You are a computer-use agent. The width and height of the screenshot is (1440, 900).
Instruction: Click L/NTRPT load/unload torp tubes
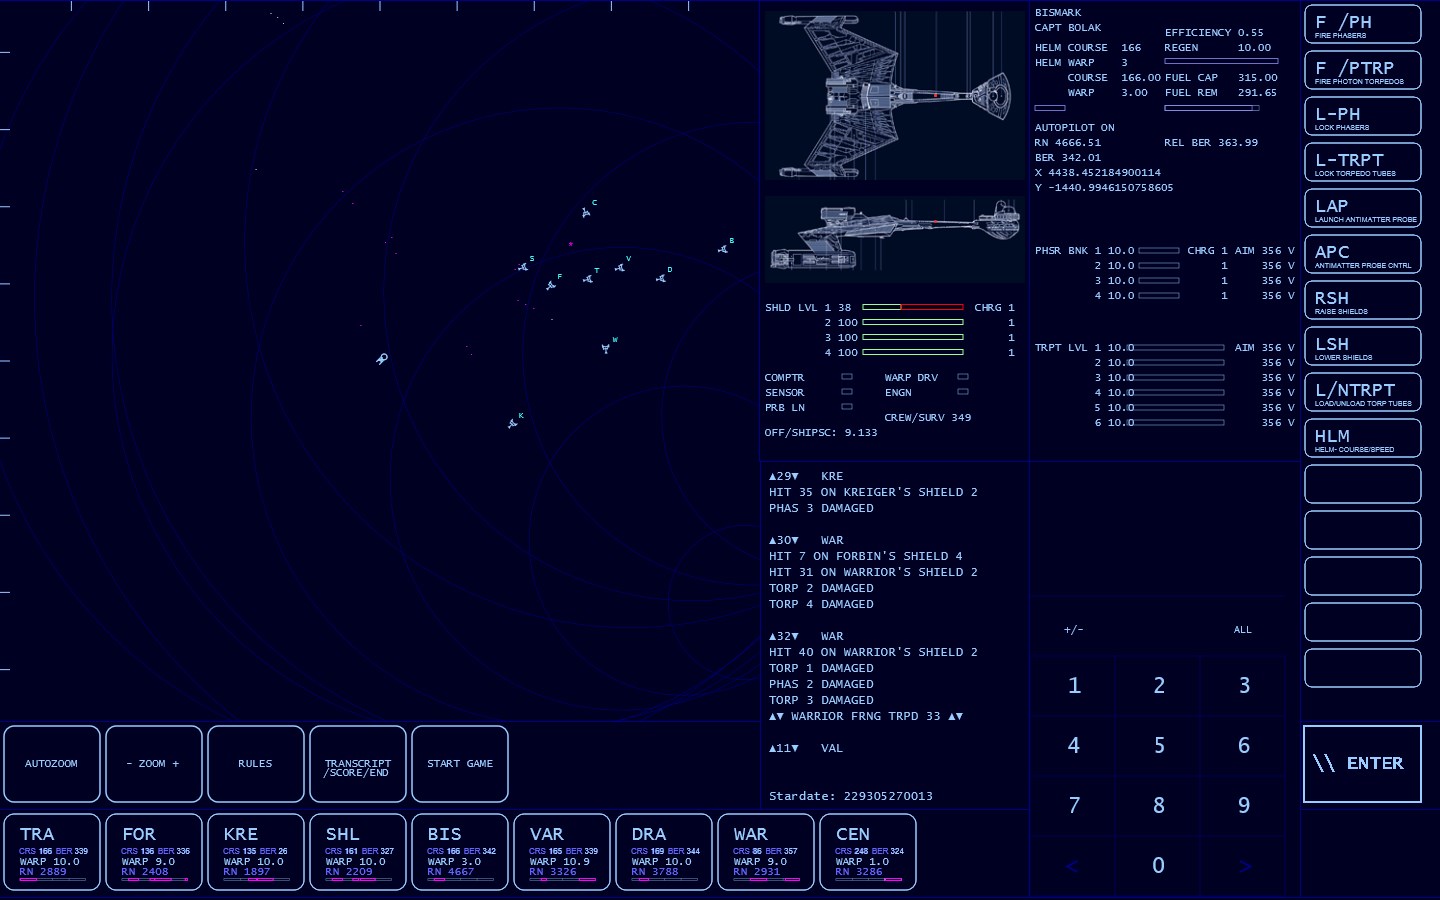(1362, 392)
